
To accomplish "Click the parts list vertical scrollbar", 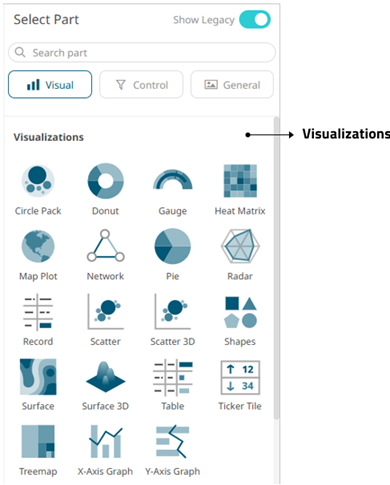I will click(276, 268).
